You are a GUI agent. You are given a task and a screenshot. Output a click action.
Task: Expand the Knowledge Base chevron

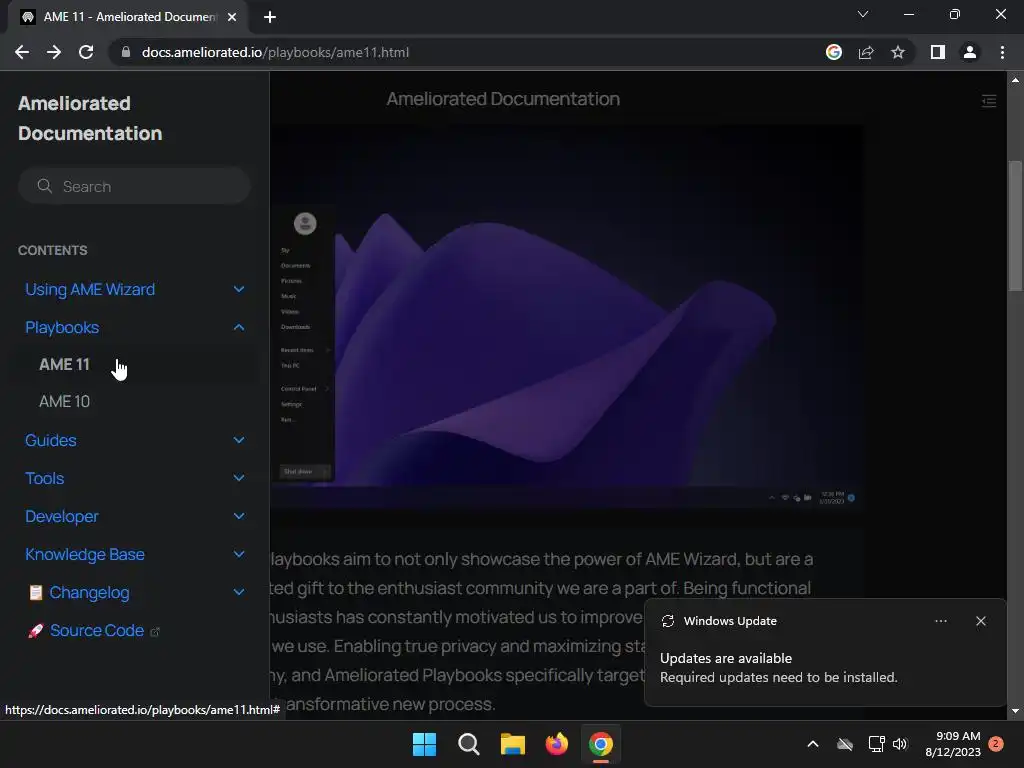click(x=239, y=554)
